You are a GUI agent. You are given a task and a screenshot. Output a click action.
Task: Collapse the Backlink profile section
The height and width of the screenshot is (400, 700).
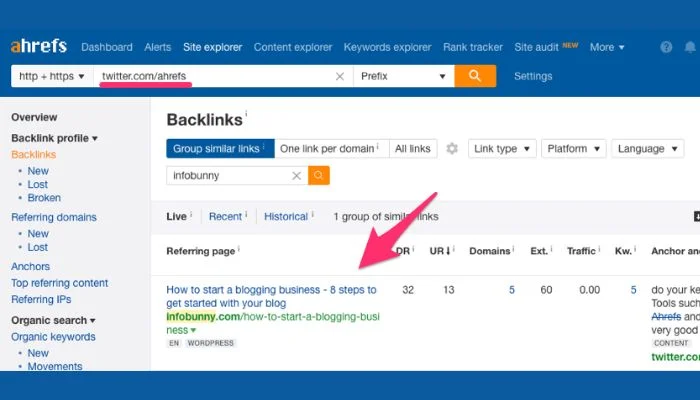[x=54, y=138]
